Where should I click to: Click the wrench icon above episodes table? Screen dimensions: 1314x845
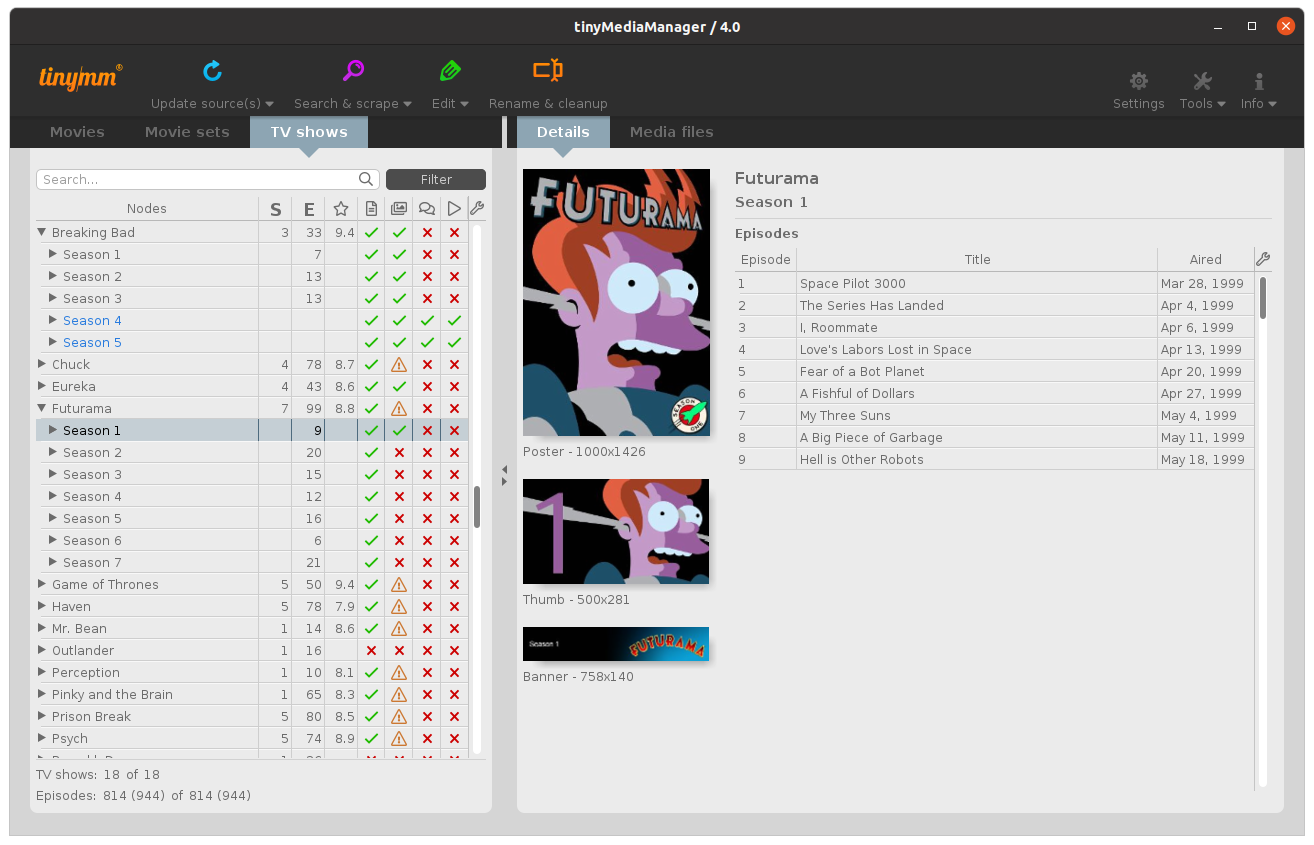[1262, 259]
